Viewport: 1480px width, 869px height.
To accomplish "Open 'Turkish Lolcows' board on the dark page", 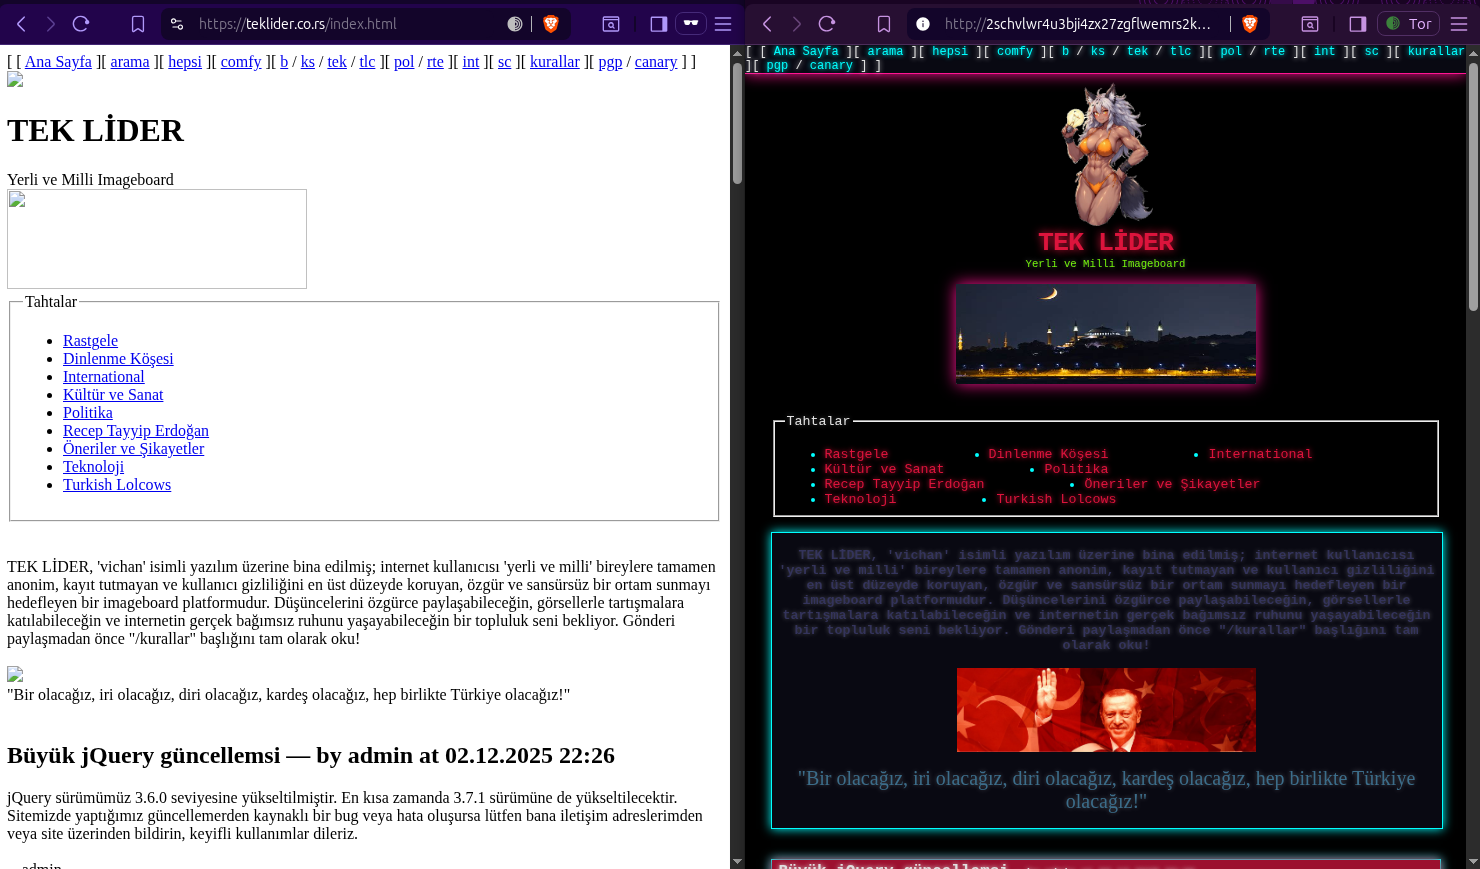I will coord(1055,499).
